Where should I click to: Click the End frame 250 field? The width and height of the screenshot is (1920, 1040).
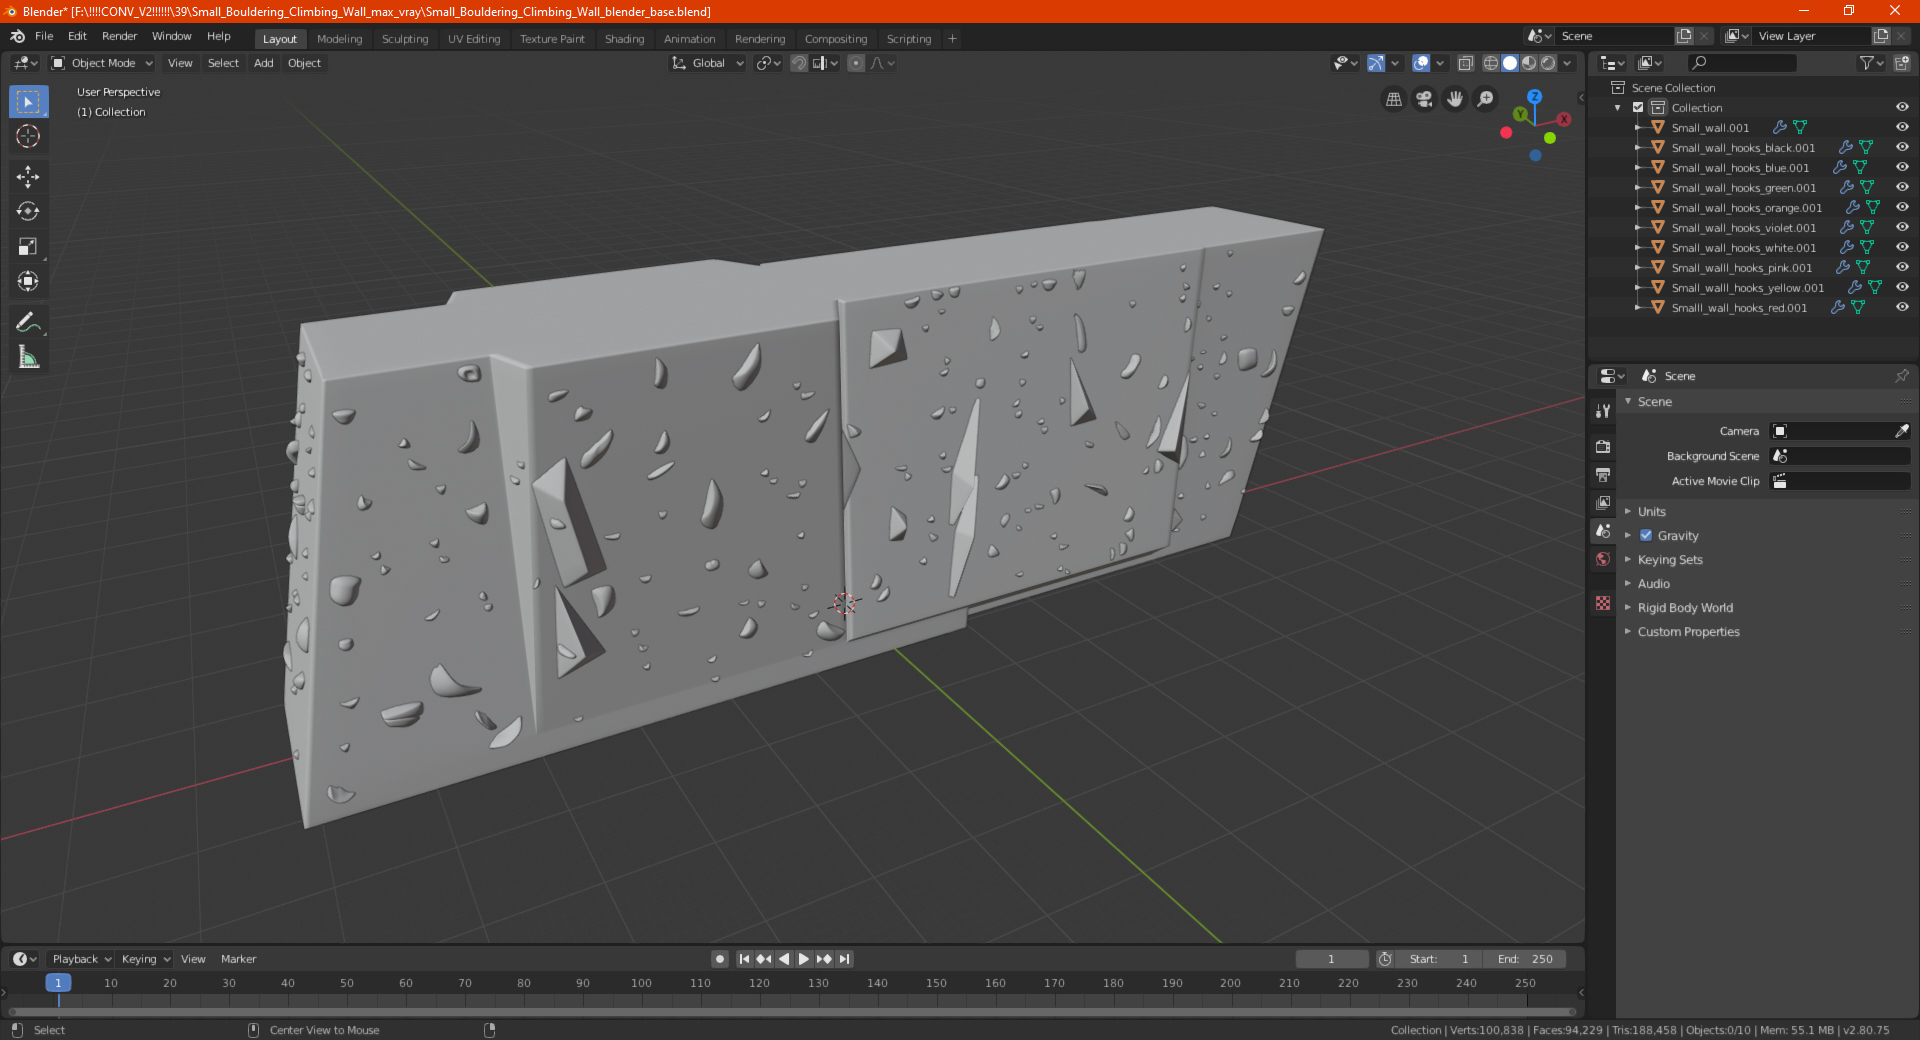point(1524,959)
